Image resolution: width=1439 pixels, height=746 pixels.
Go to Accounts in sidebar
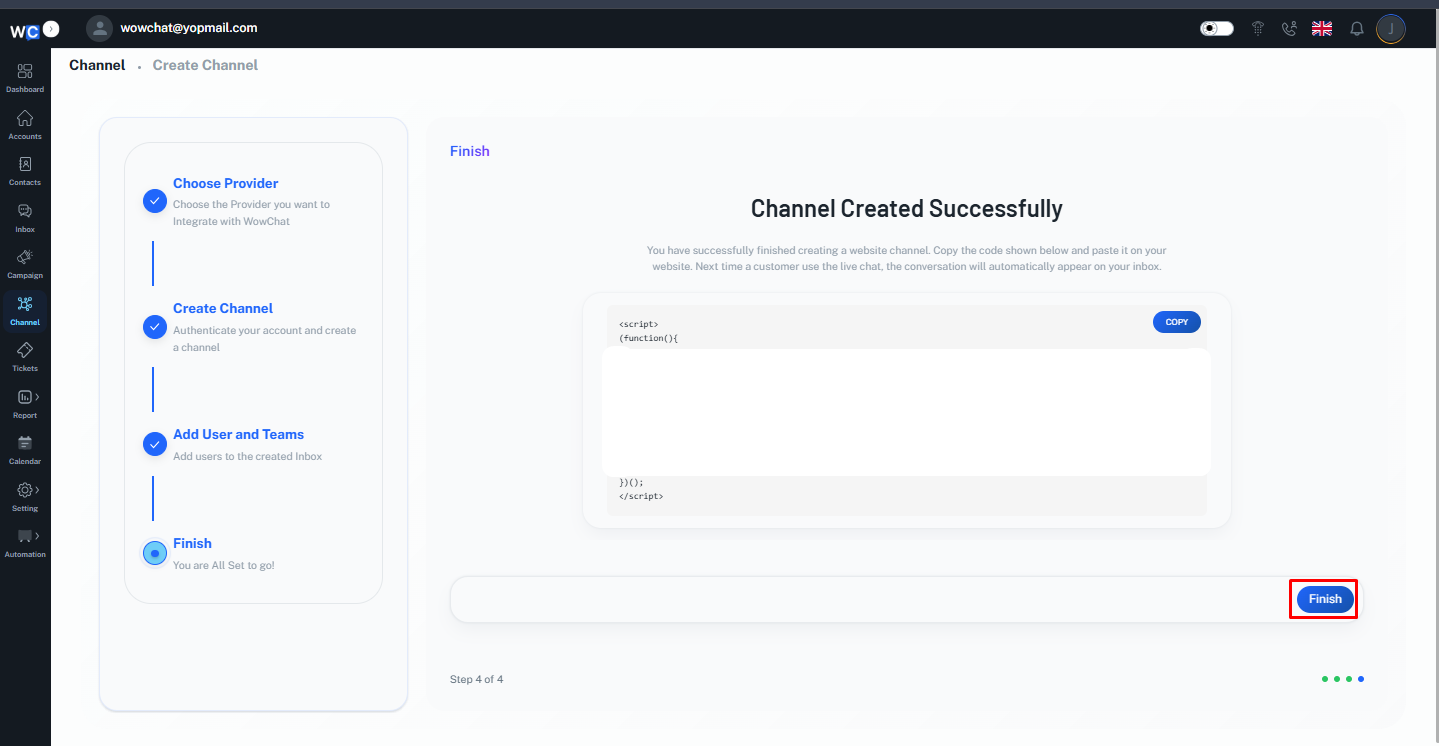25,124
